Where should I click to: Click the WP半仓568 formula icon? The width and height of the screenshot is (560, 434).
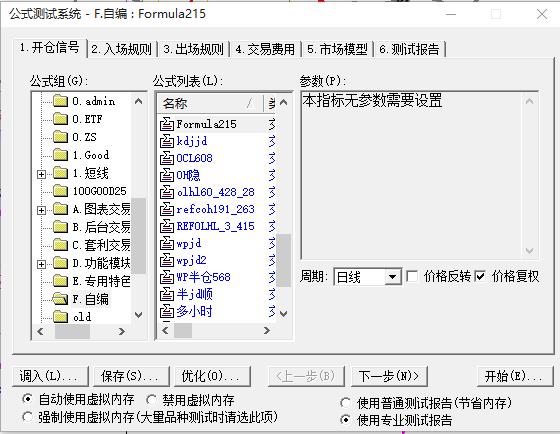point(166,277)
